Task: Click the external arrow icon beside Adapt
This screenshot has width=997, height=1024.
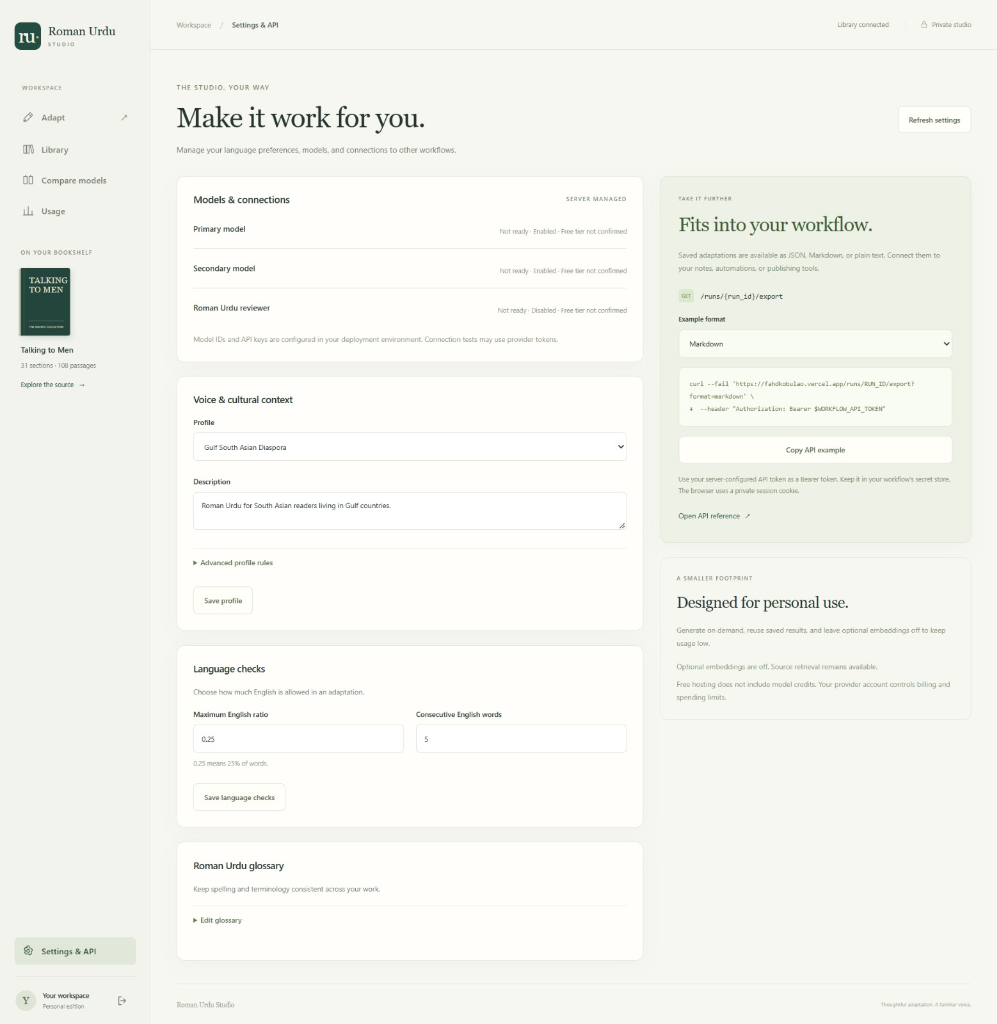Action: click(124, 118)
